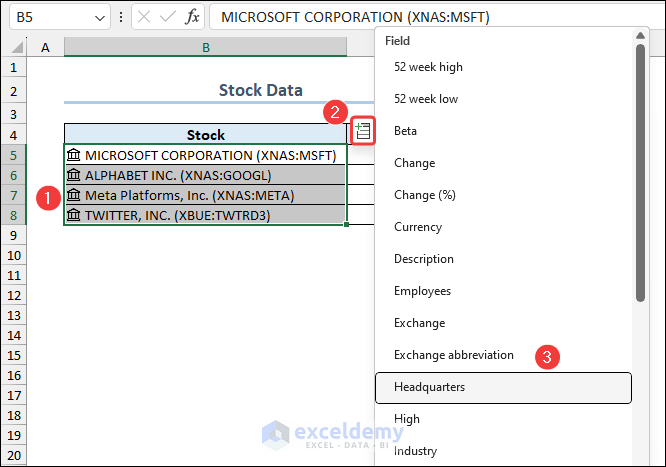
Task: Click the Microsoft stock data type icon
Action: (74, 155)
